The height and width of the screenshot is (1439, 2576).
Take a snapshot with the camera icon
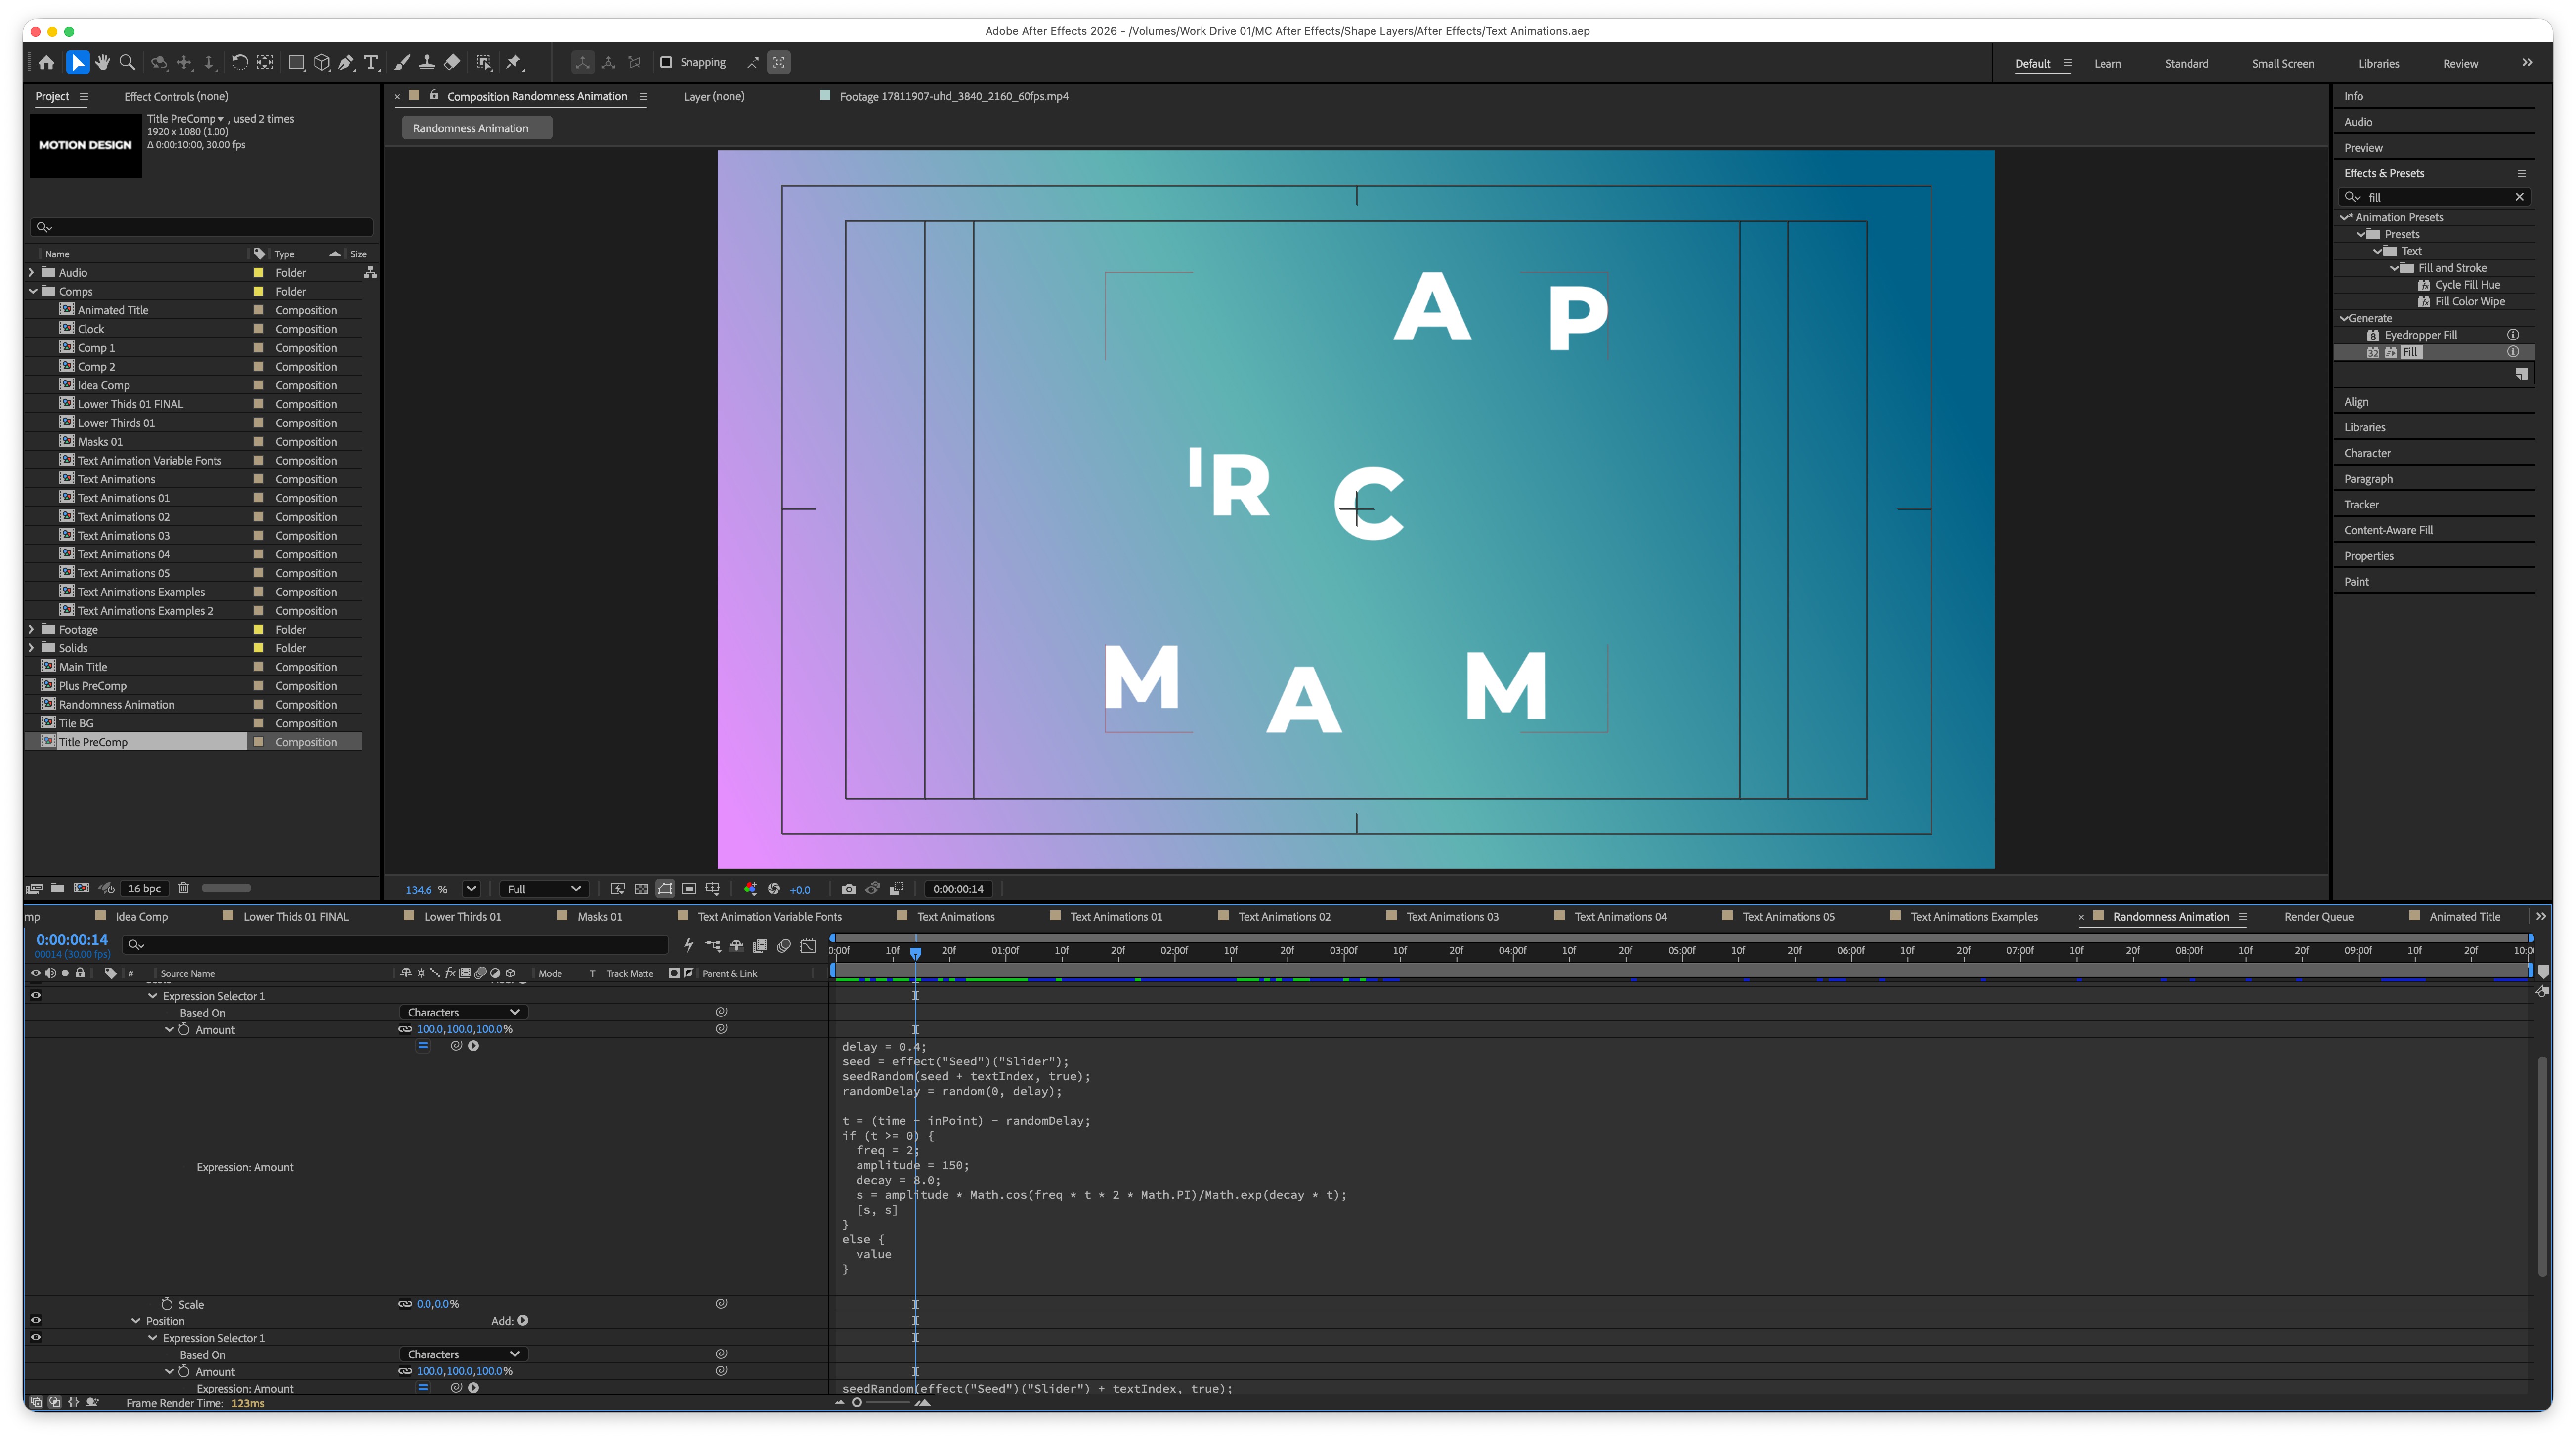pyautogui.click(x=848, y=888)
